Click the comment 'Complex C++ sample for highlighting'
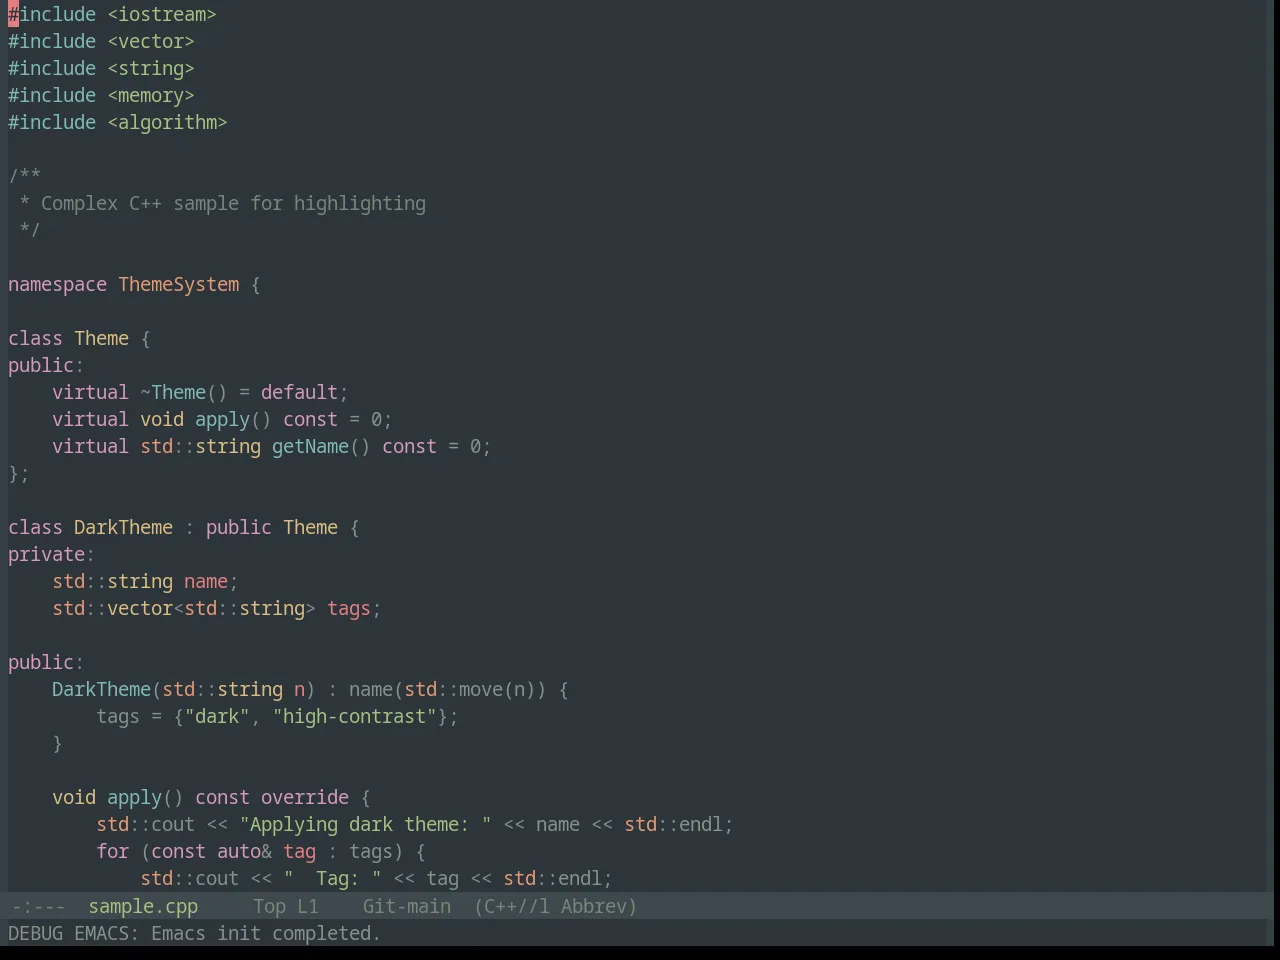 233,204
